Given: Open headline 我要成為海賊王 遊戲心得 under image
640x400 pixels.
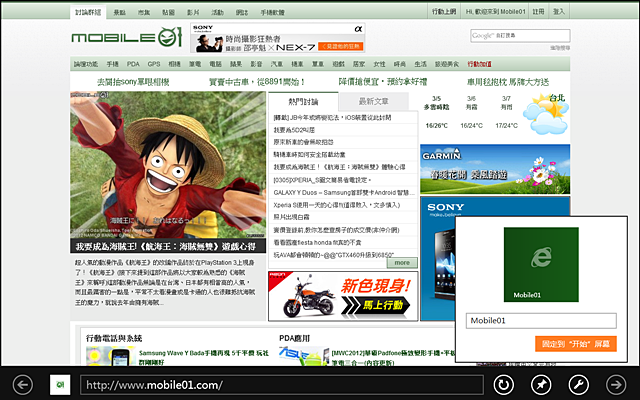Looking at the screenshot, I should coord(165,247).
